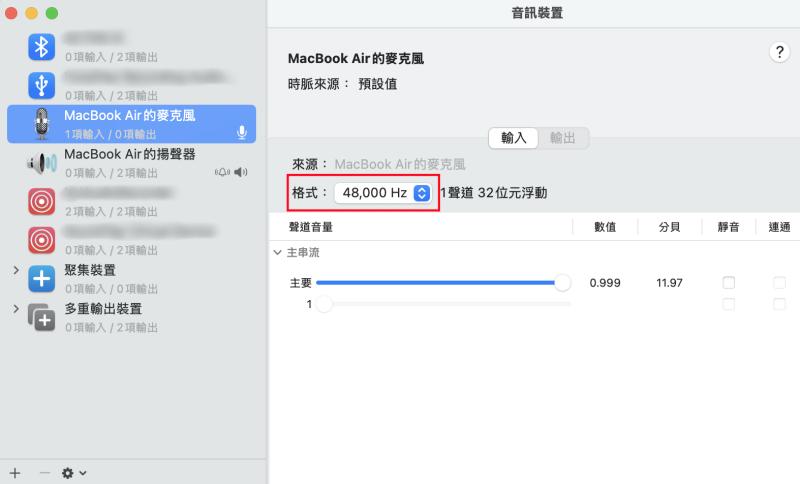Click the default input microphone indicator icon
The image size is (800, 484).
(x=242, y=133)
